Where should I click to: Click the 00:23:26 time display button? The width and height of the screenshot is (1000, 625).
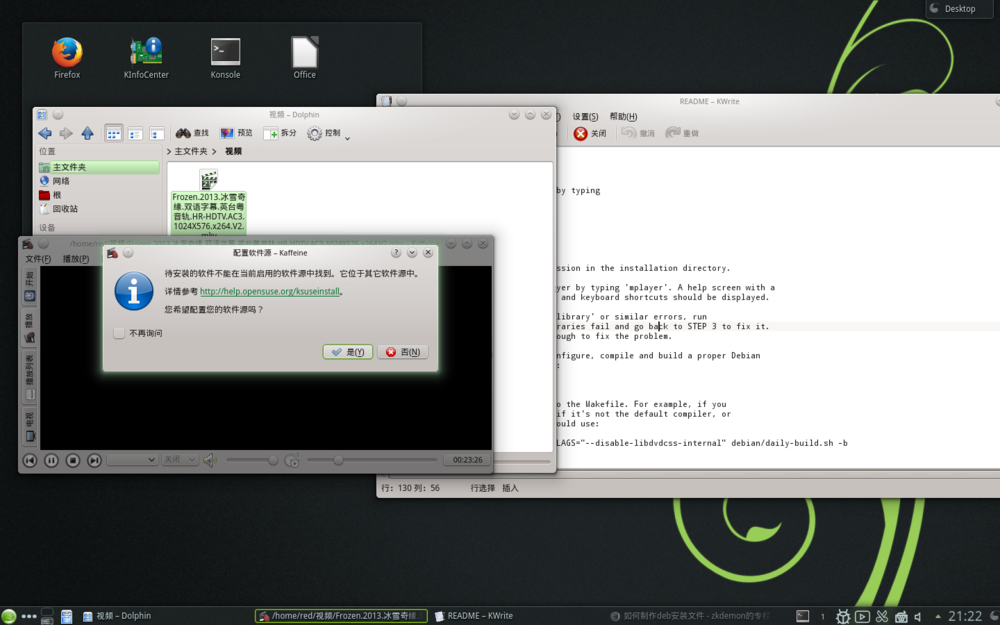pyautogui.click(x=467, y=460)
